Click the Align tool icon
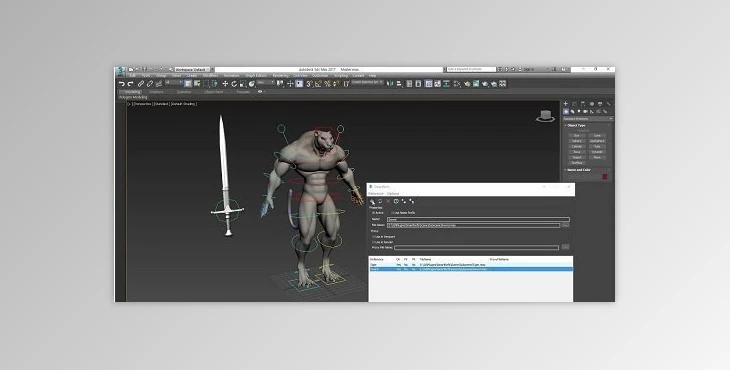 [x=399, y=84]
